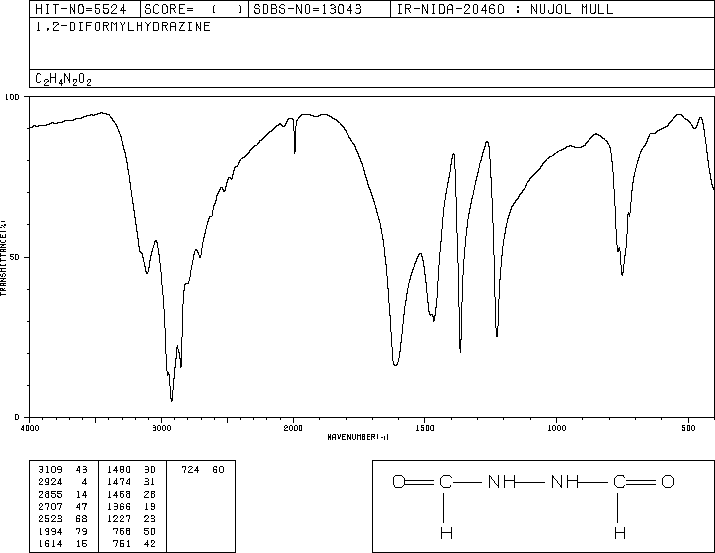Select peak table entry 2523

point(50,519)
